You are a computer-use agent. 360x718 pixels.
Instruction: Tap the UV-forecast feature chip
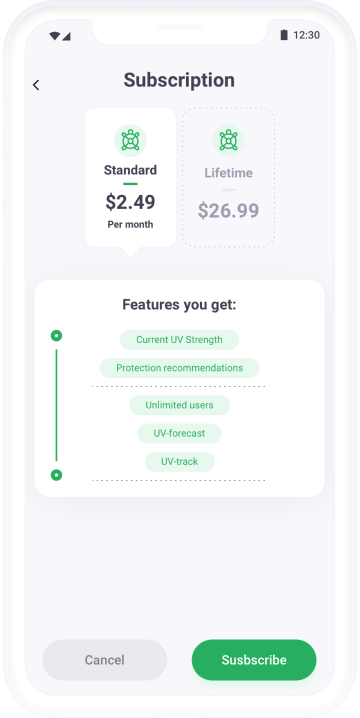coord(180,433)
